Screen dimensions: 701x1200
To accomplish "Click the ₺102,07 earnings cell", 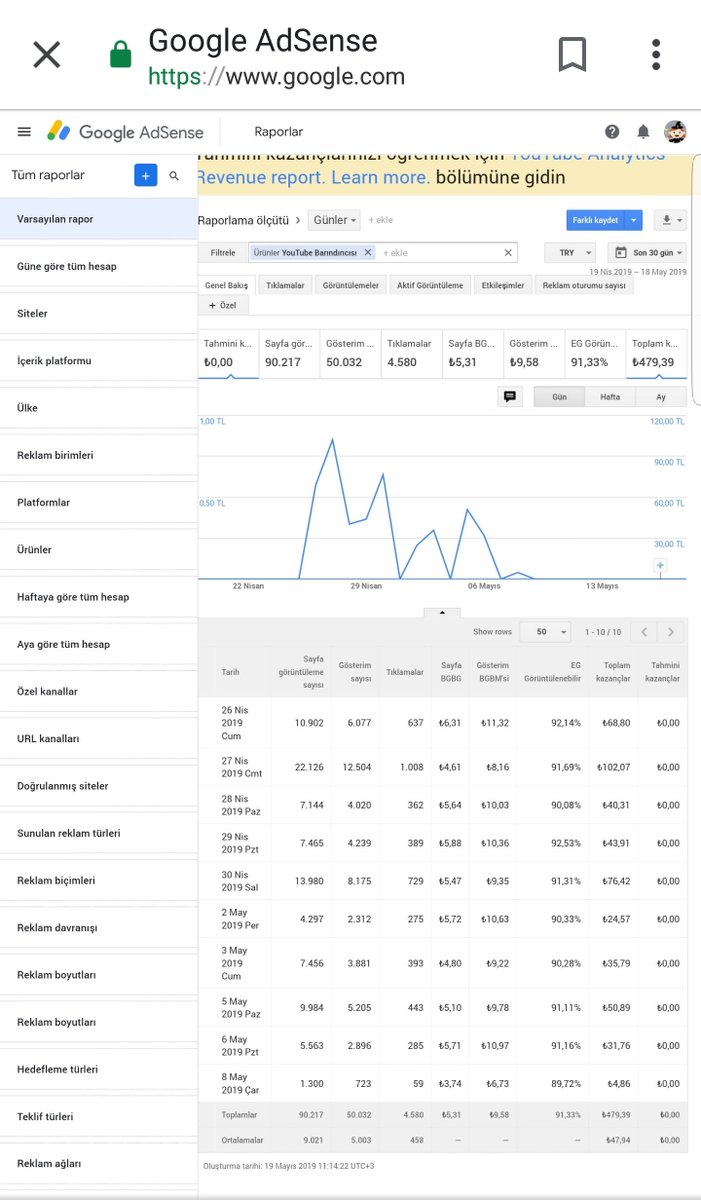I will 614,767.
